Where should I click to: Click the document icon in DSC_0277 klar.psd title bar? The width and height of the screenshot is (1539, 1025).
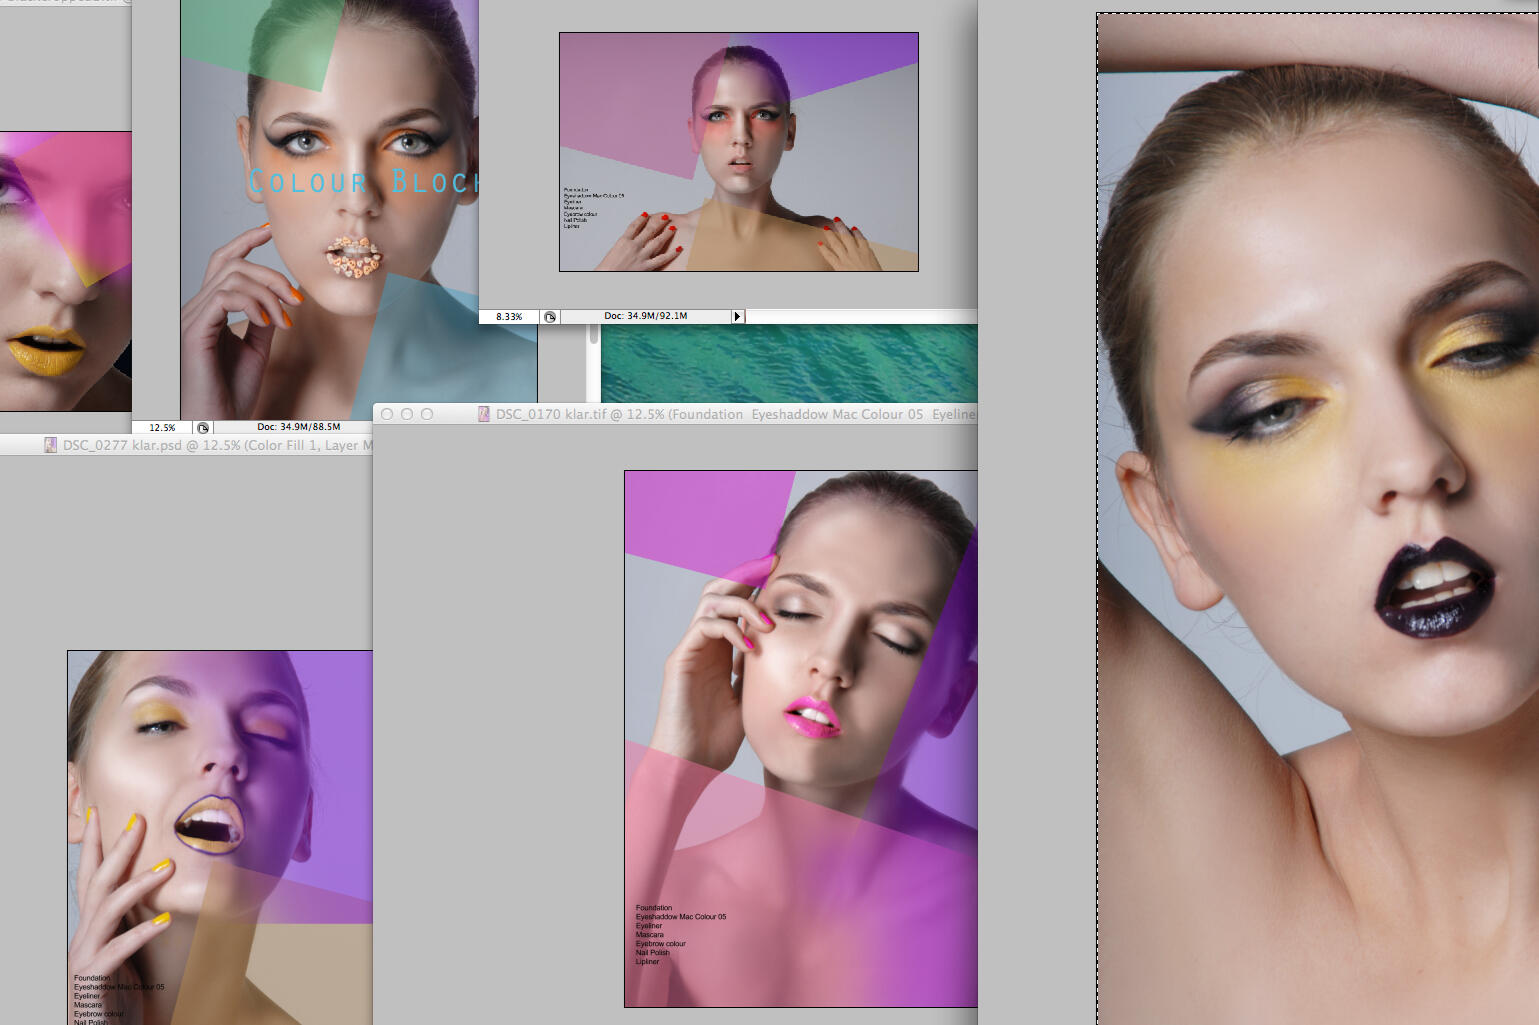coord(50,445)
